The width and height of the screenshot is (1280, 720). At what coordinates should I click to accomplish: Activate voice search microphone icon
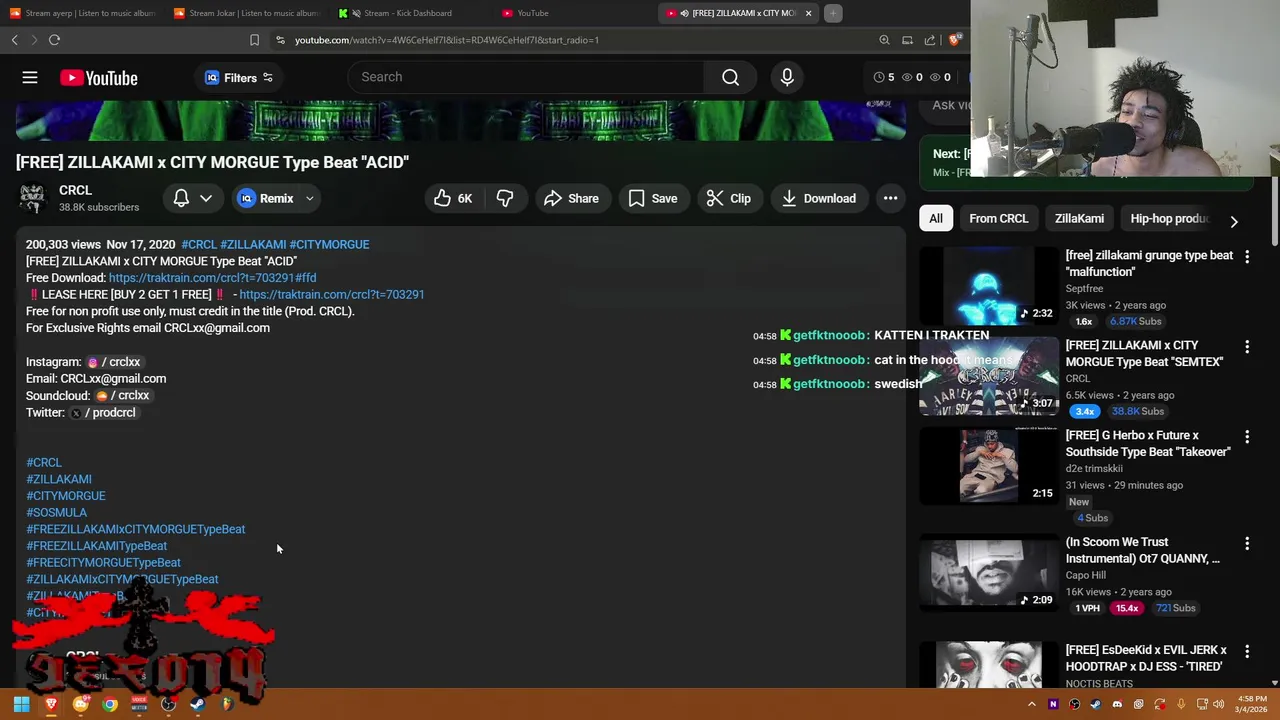(787, 77)
